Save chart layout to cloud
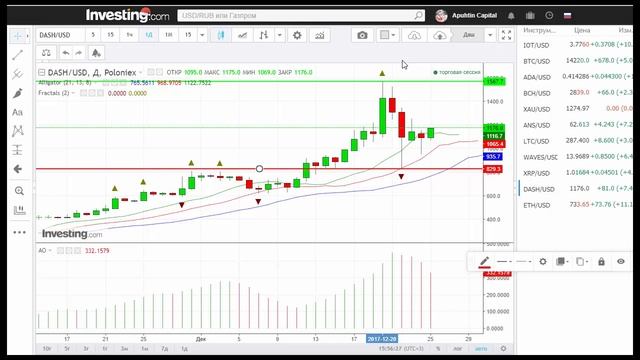This screenshot has height=360, width=640. (x=440, y=35)
